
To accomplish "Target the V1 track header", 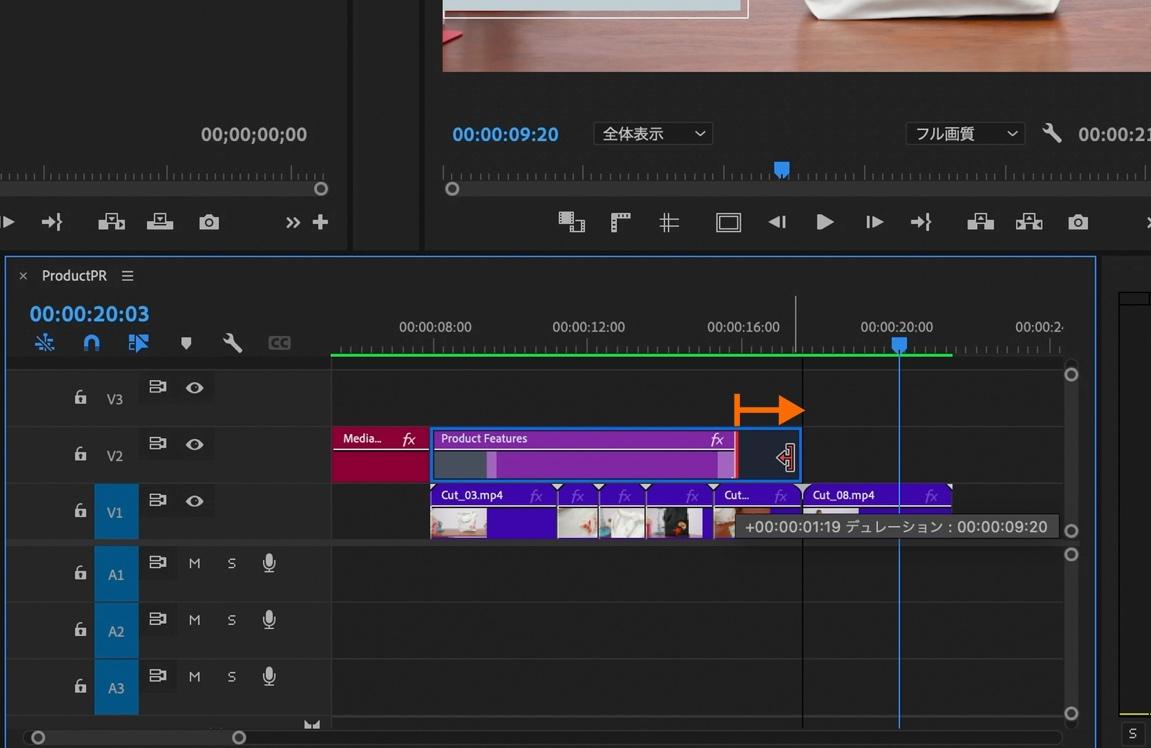I will point(116,512).
